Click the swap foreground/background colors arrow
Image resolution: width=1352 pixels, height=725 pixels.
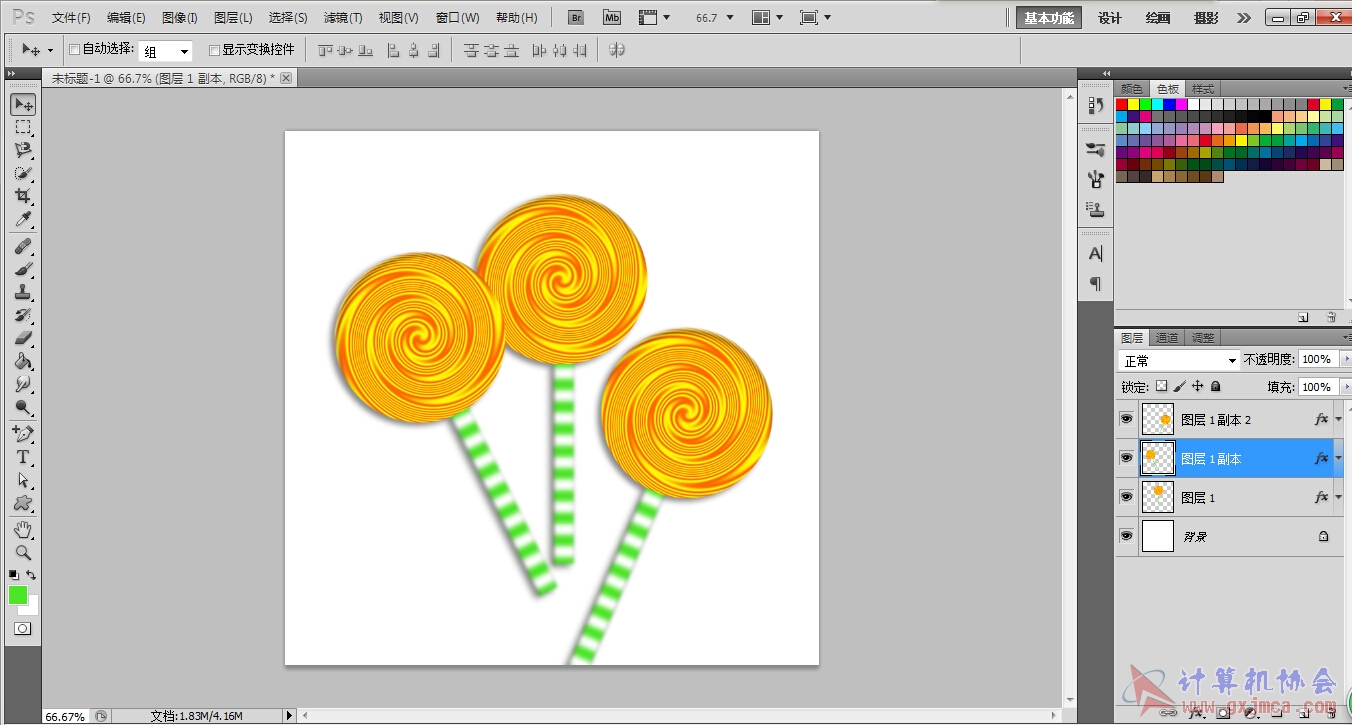[32, 575]
